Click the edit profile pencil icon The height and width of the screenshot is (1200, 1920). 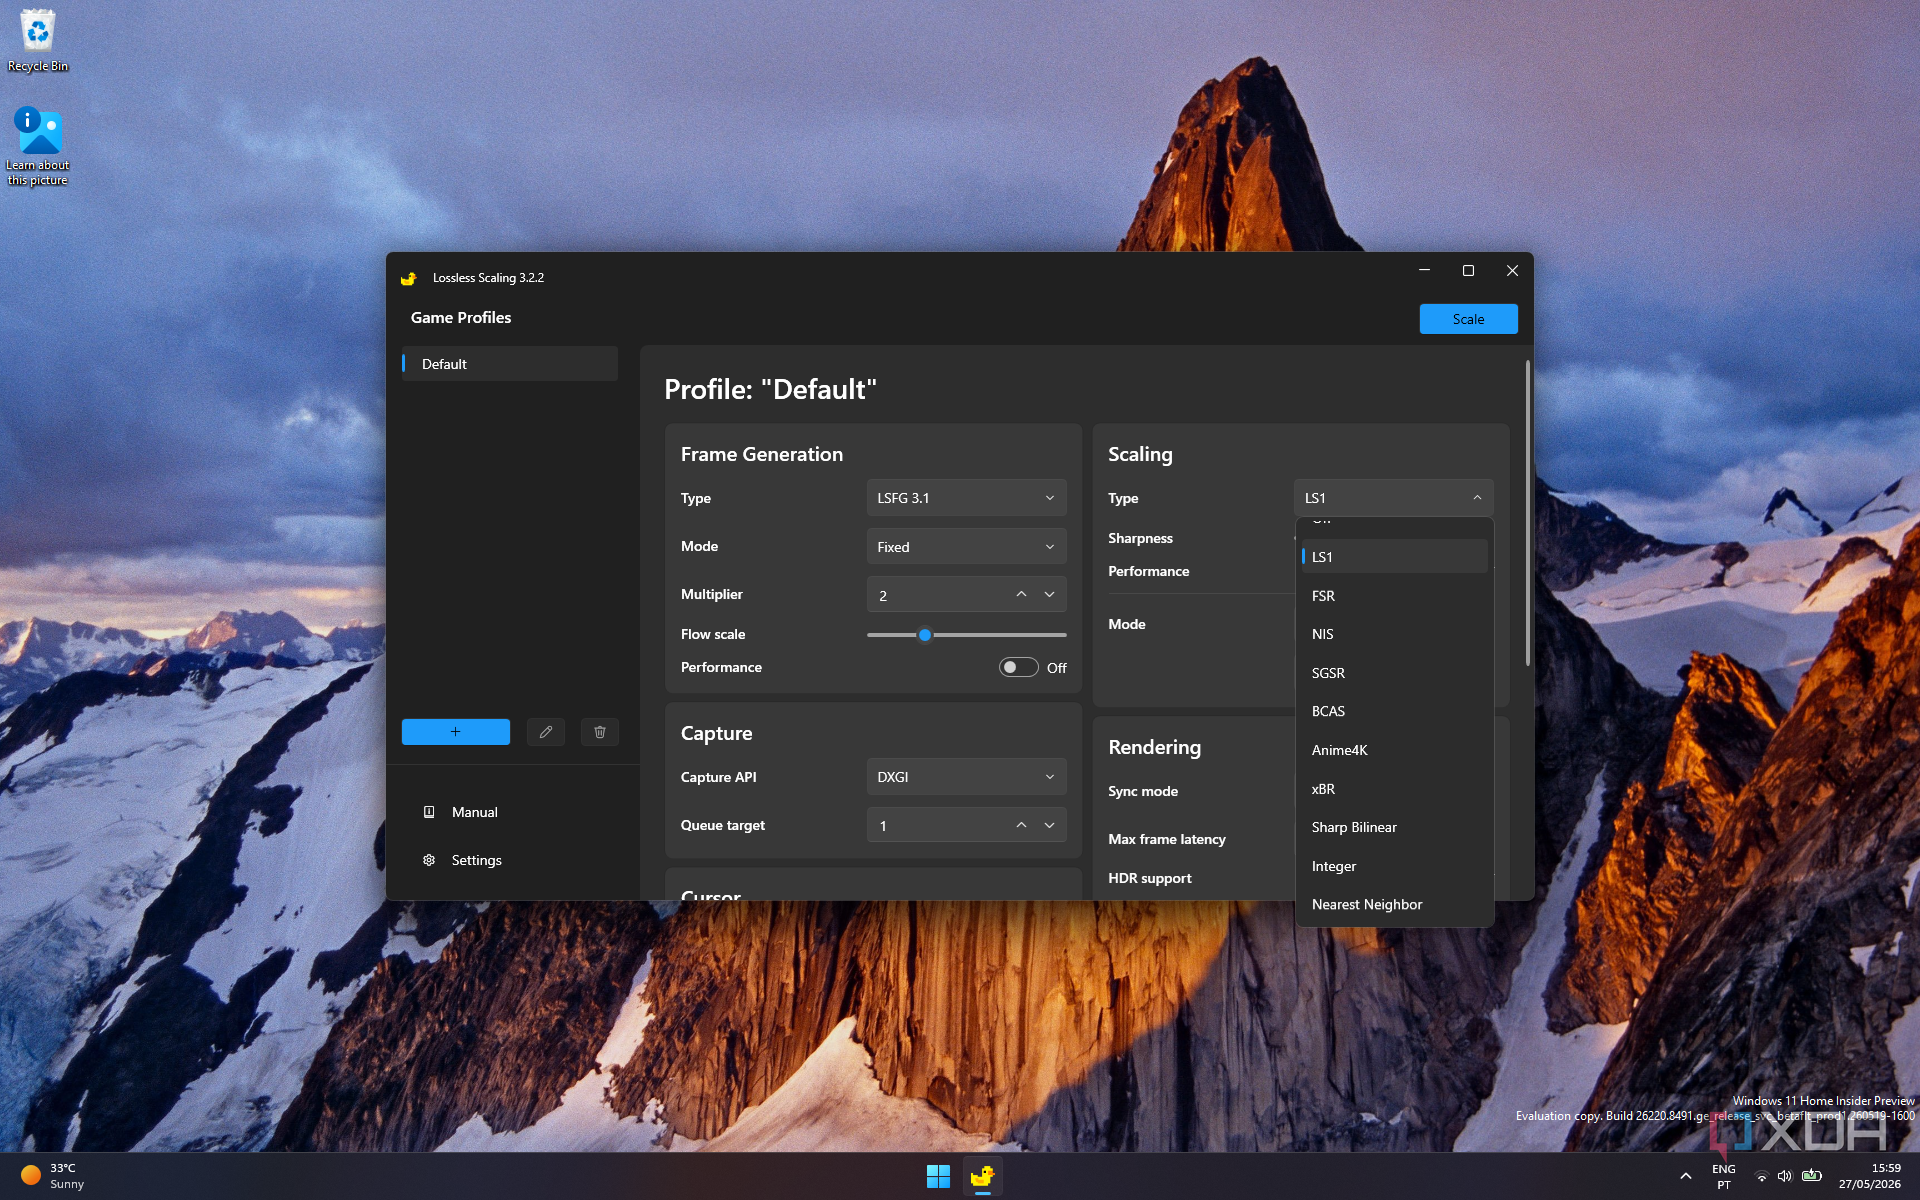click(x=546, y=732)
